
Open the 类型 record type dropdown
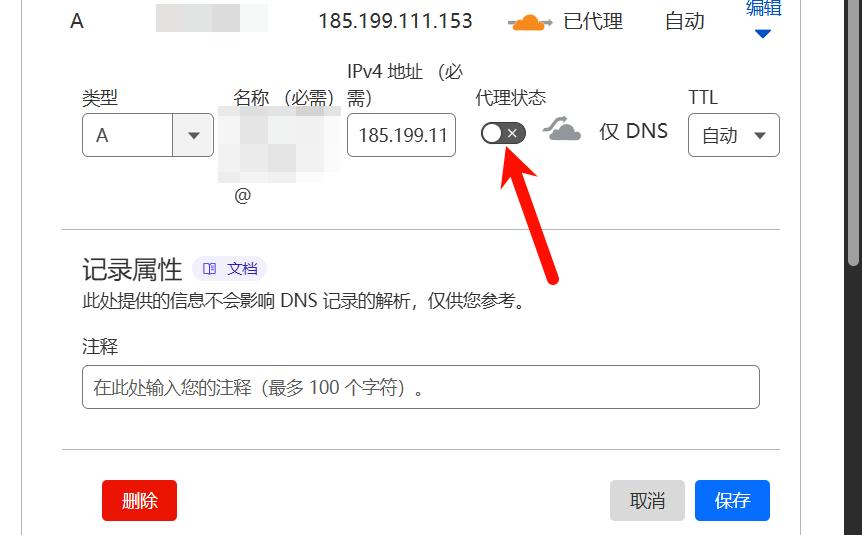pos(148,135)
